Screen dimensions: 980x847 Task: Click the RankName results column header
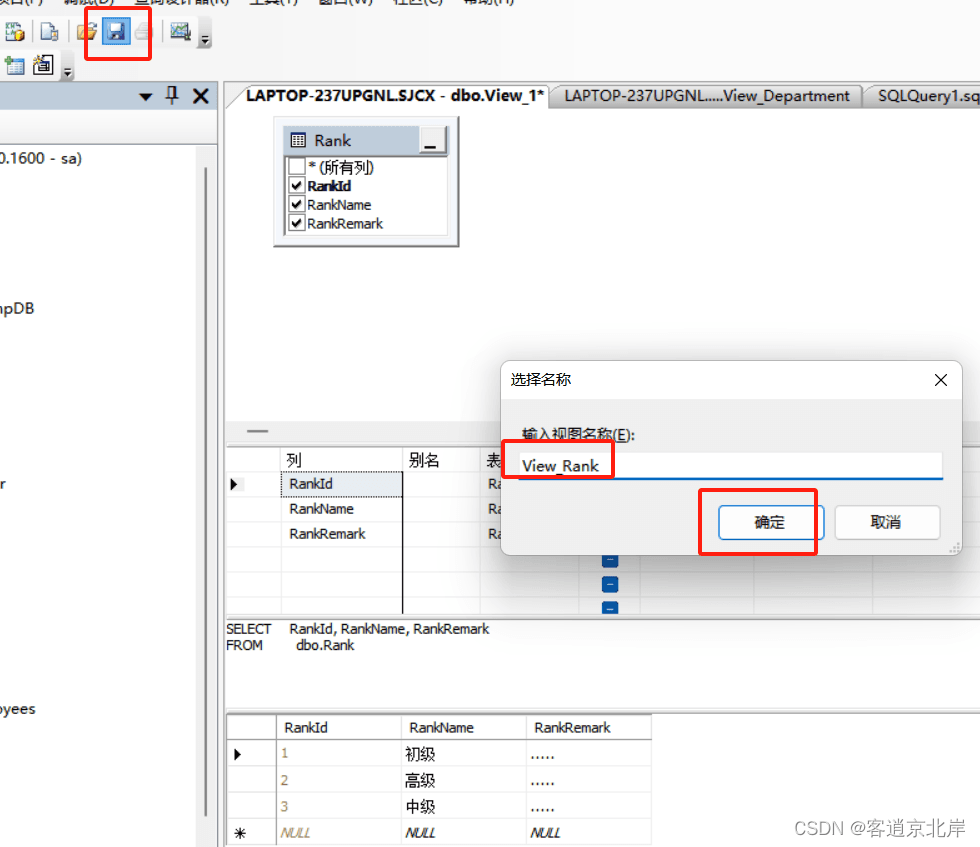coord(464,728)
